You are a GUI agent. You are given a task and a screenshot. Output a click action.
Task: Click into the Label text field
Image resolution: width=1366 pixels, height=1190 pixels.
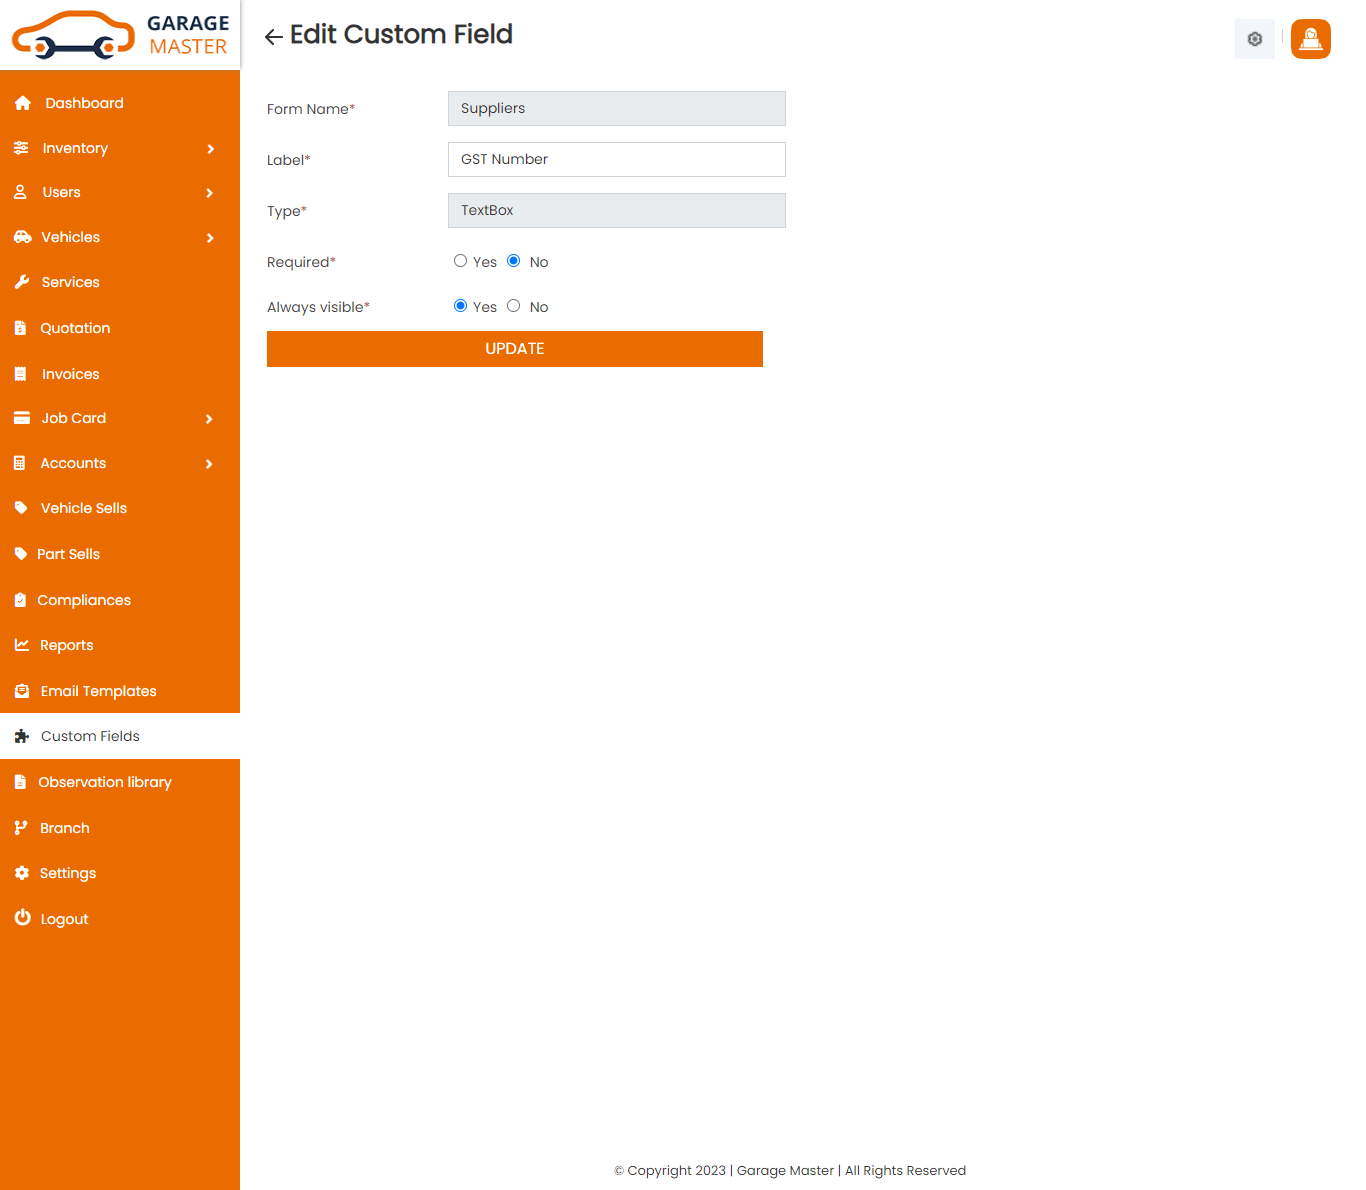(x=616, y=159)
